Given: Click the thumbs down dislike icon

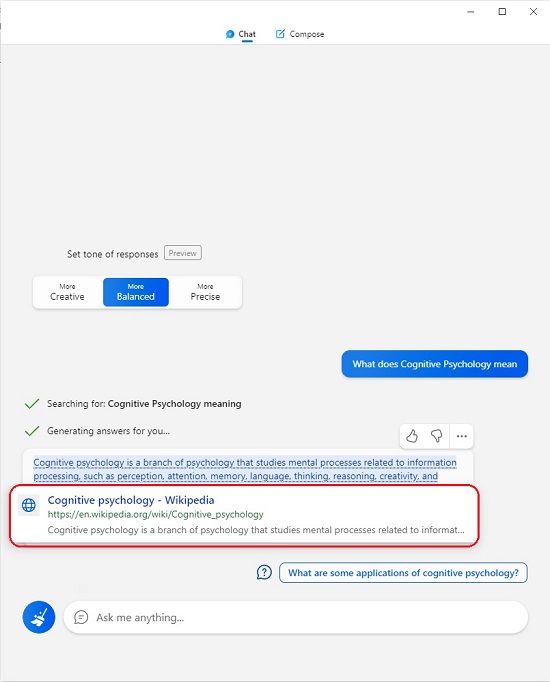Looking at the screenshot, I should (x=437, y=436).
